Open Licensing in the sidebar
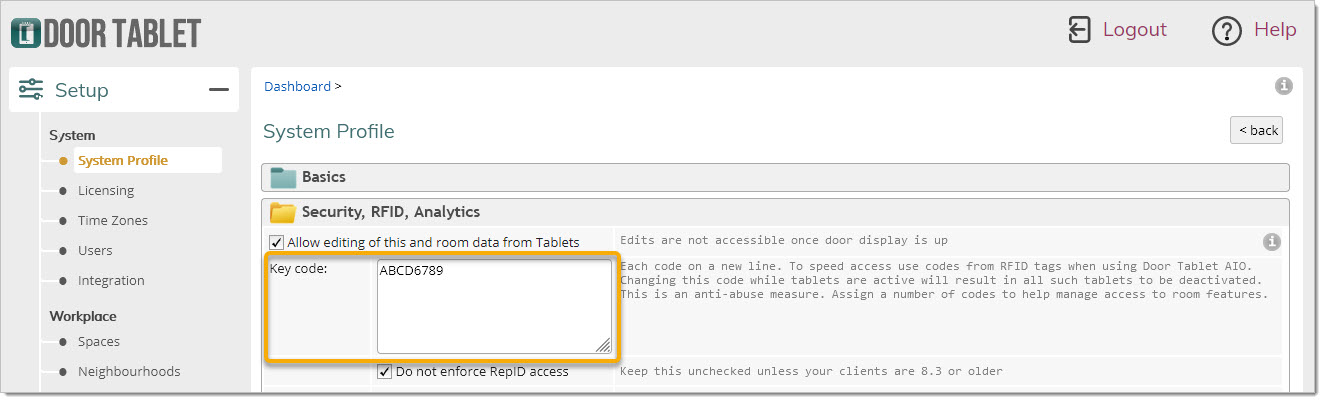Screen dimensions: 1323x401 tap(106, 190)
